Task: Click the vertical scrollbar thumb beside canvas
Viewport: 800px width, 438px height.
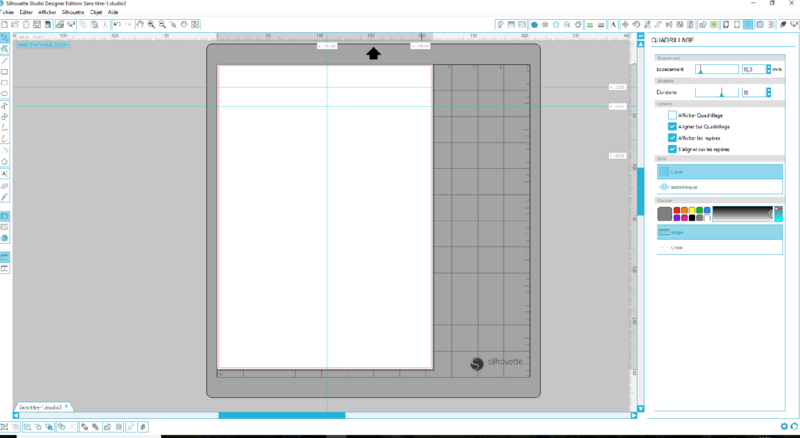Action: point(640,191)
